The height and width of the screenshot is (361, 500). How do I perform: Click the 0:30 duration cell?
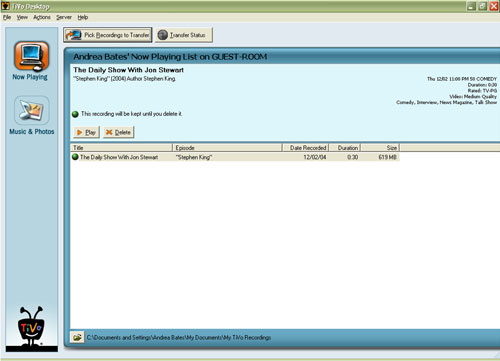[x=352, y=157]
